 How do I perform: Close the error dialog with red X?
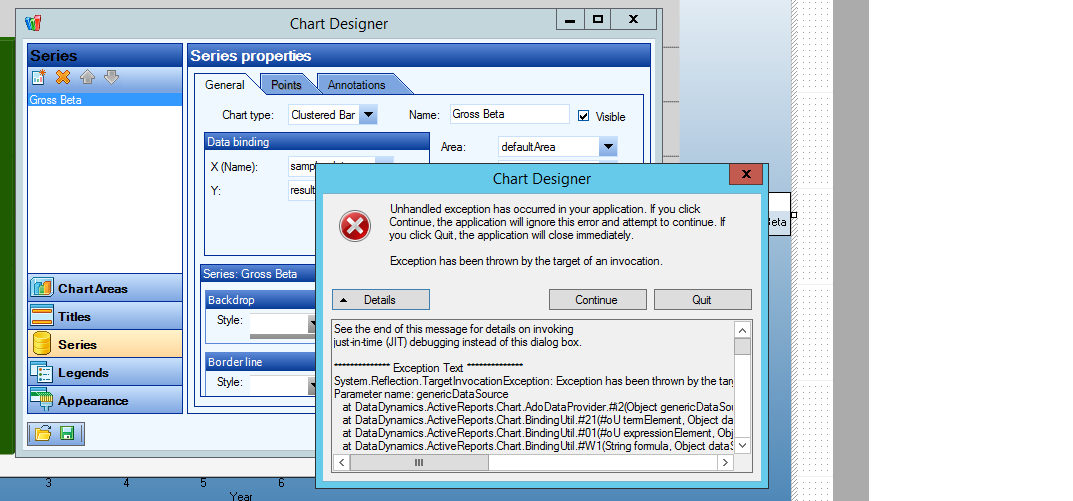point(746,174)
